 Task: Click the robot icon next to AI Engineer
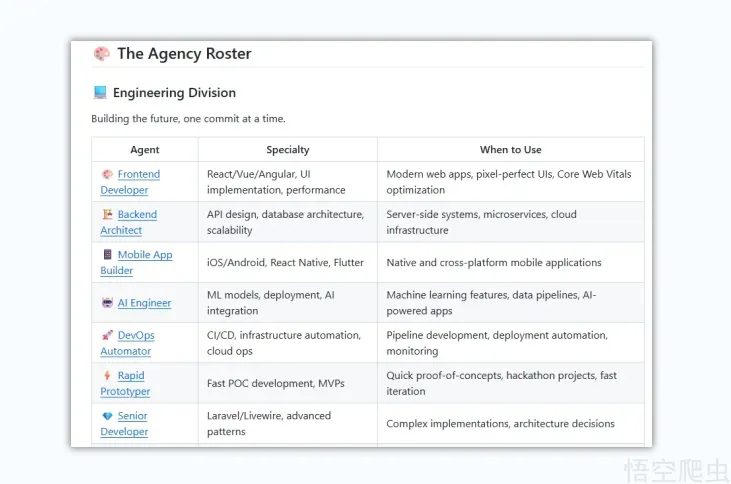pyautogui.click(x=107, y=303)
